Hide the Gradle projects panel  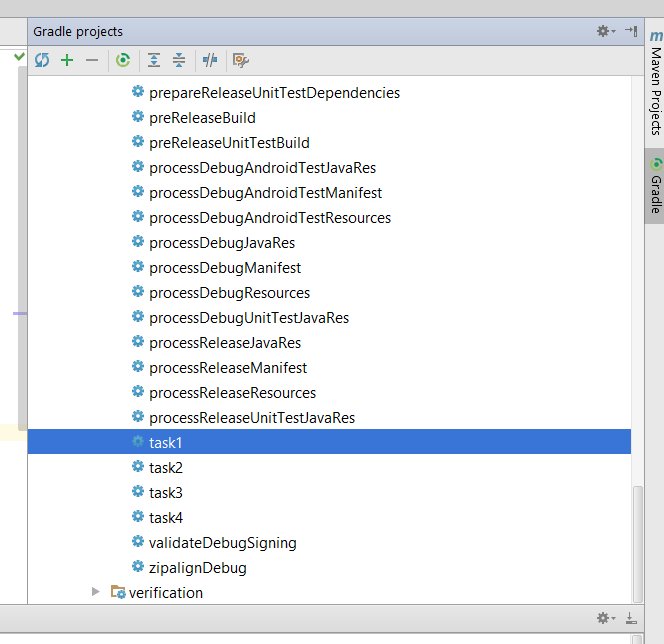[x=631, y=32]
